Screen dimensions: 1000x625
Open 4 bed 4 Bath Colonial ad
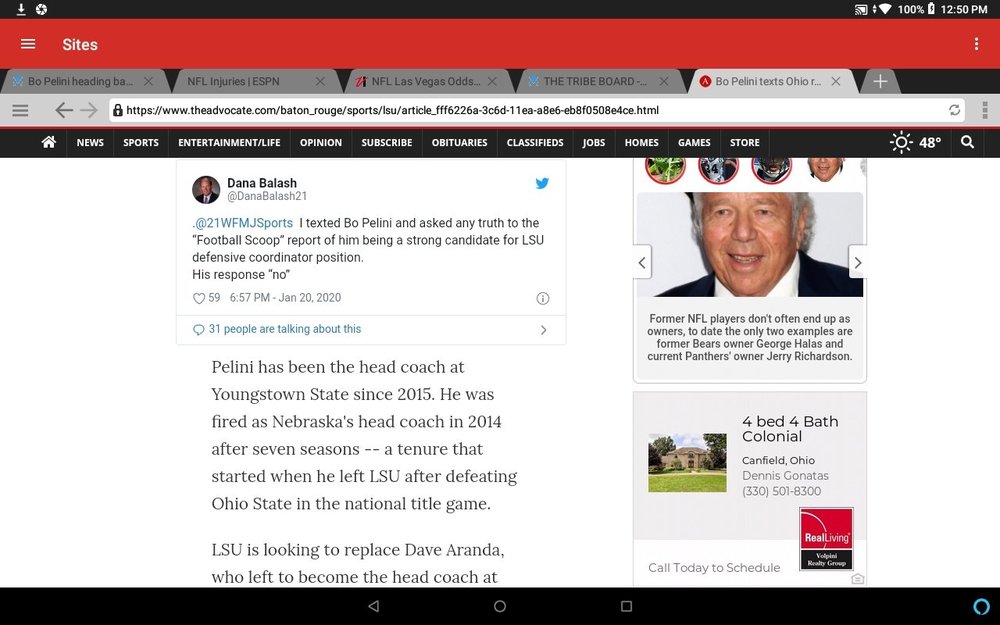790,429
